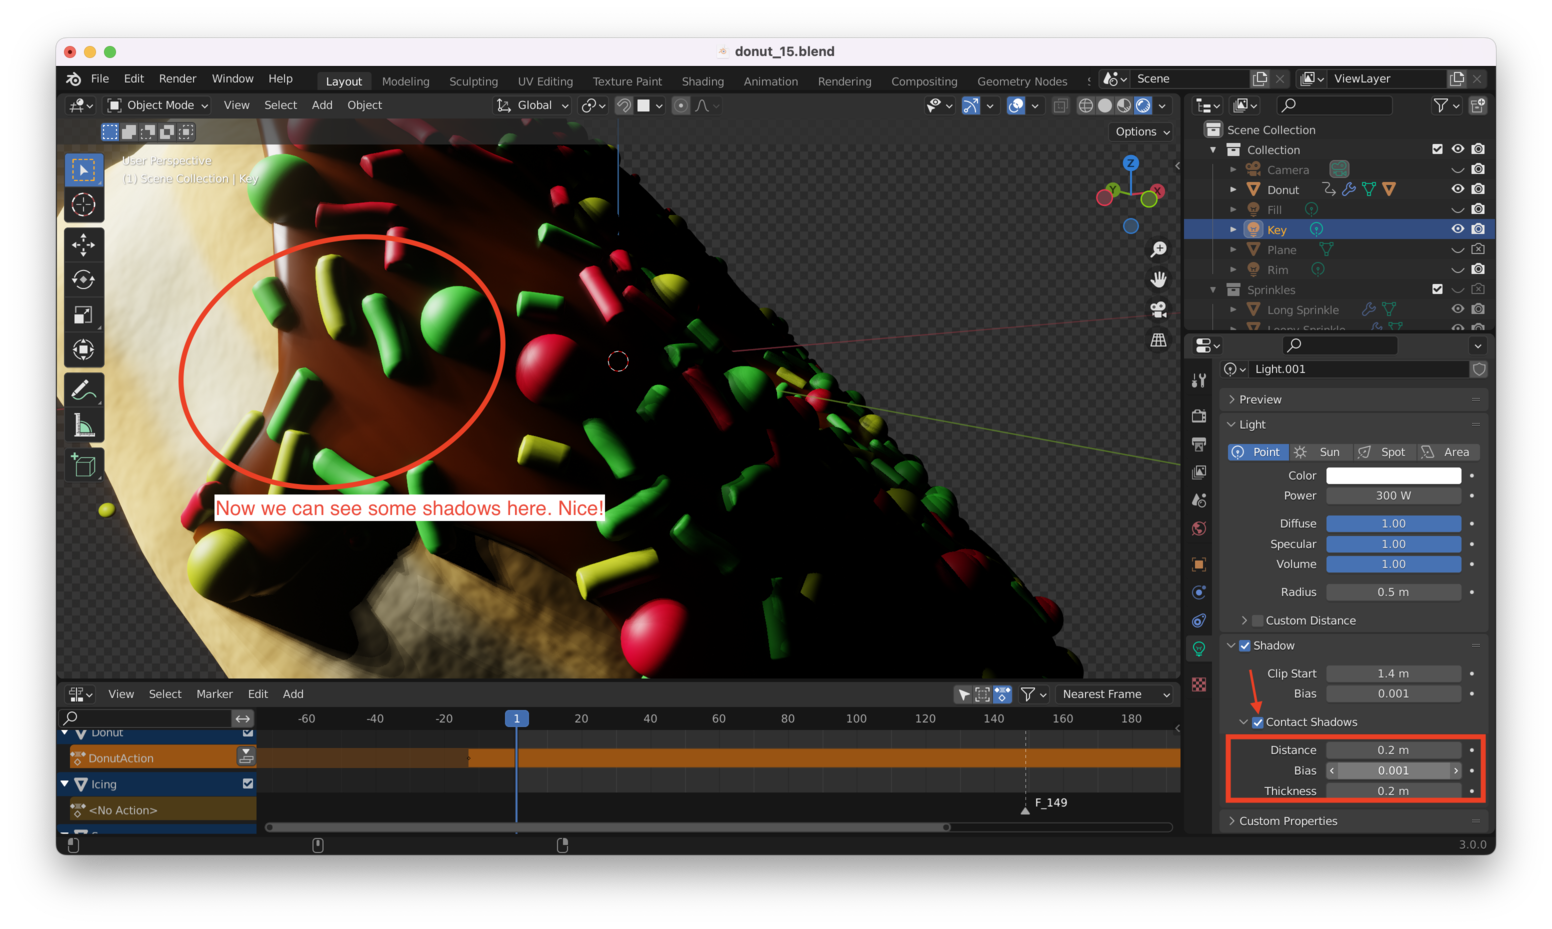1552x929 pixels.
Task: Open the Render menu
Action: tap(177, 79)
